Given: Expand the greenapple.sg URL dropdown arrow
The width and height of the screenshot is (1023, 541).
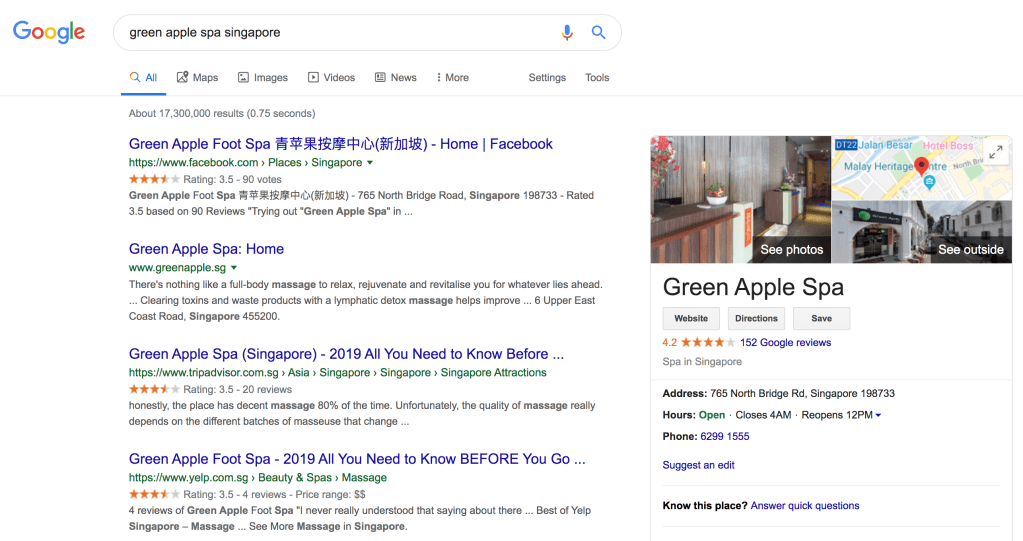Looking at the screenshot, I should pos(234,268).
